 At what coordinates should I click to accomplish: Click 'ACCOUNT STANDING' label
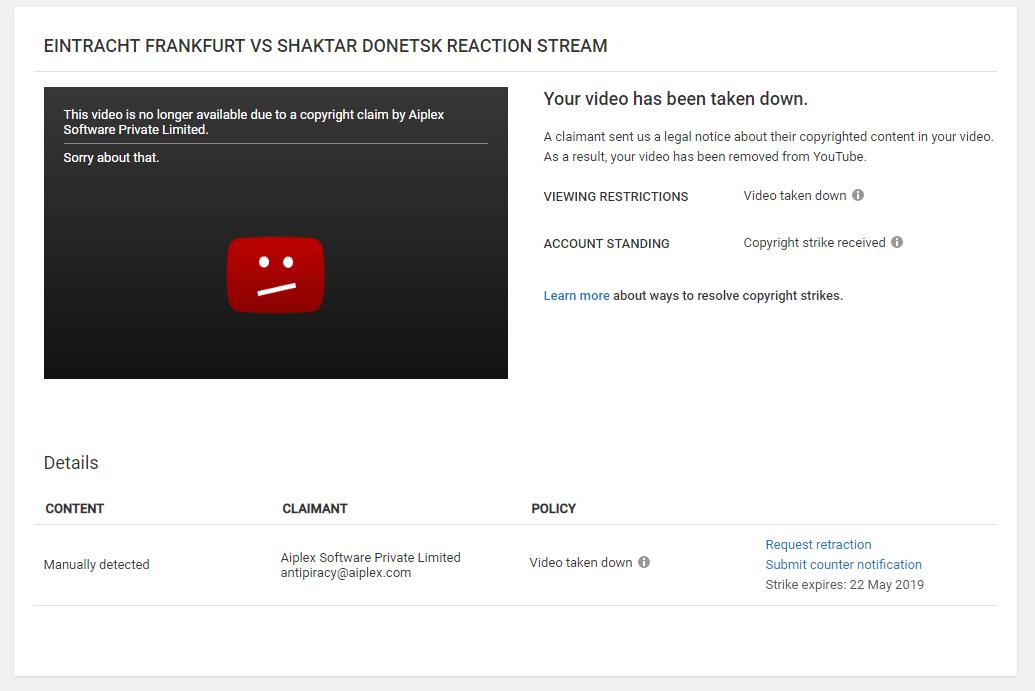tap(606, 244)
